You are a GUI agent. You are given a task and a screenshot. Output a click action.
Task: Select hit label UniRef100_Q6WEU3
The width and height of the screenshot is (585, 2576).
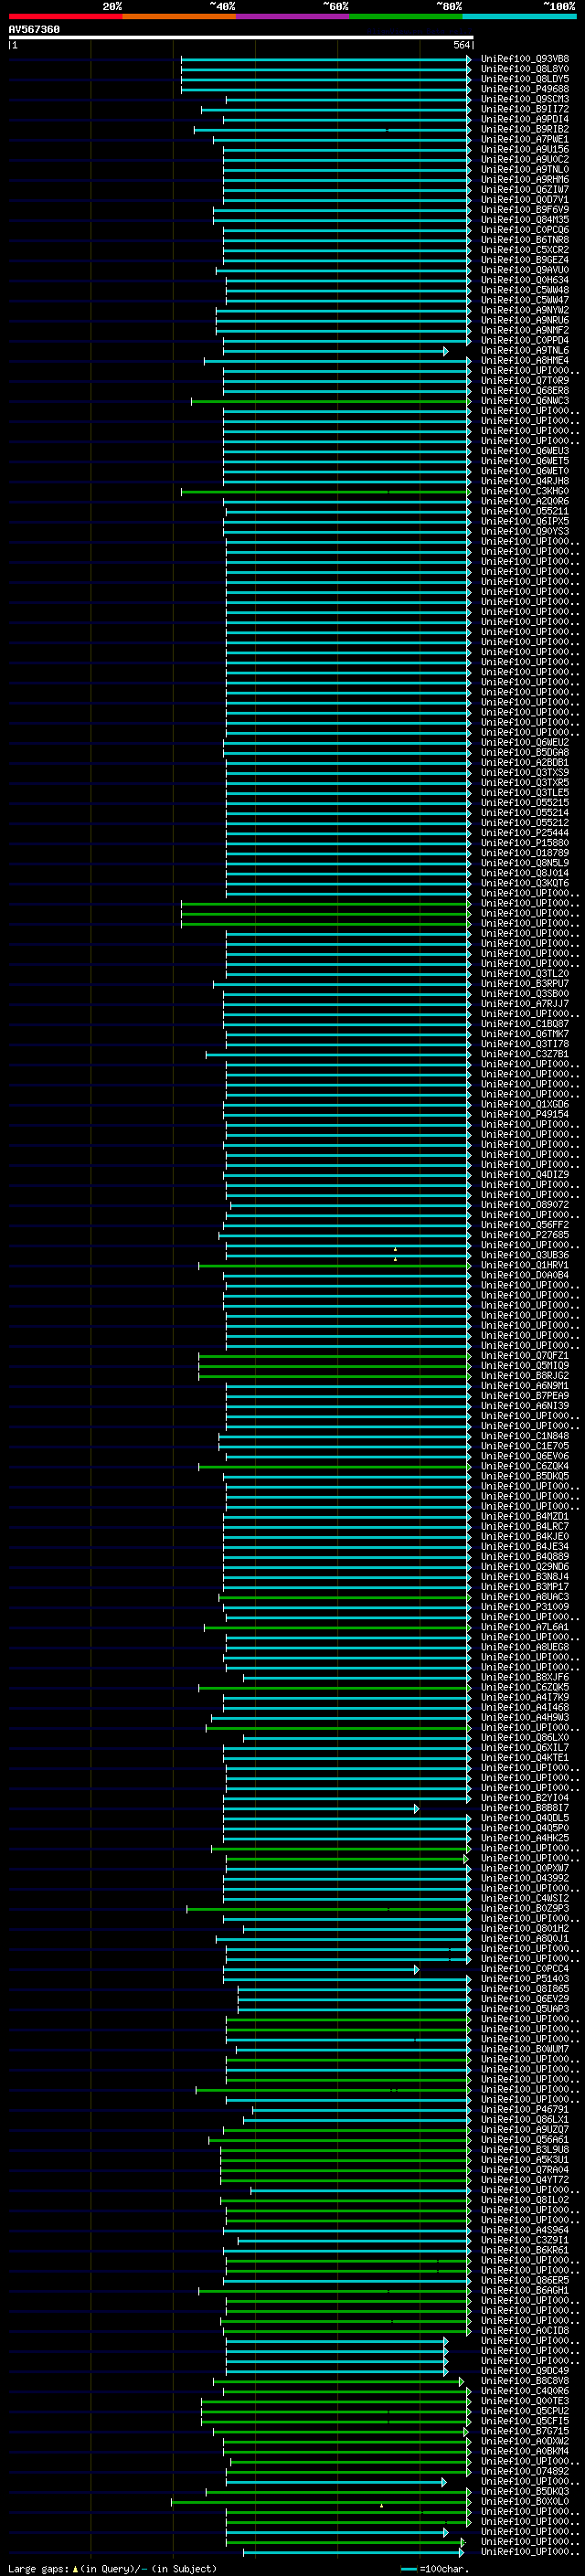tap(525, 451)
